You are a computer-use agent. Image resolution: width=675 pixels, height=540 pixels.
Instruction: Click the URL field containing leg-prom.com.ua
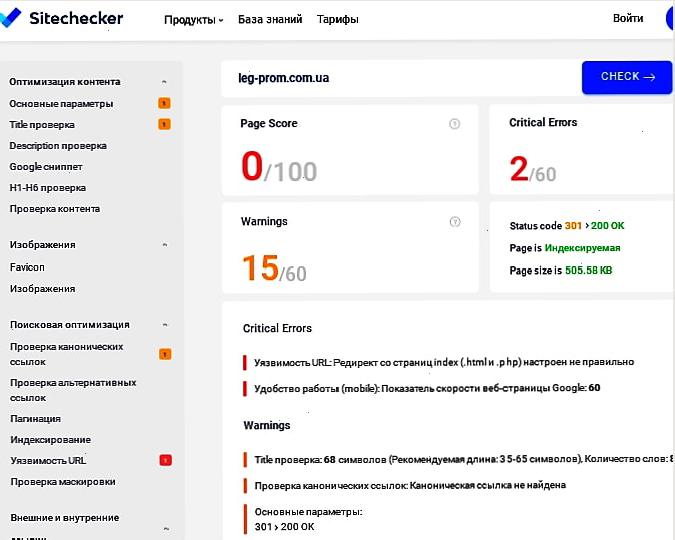pos(401,78)
